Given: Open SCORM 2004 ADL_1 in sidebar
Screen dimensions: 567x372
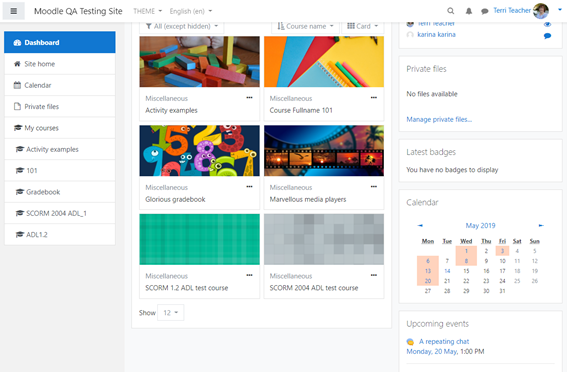Looking at the screenshot, I should 60,213.
